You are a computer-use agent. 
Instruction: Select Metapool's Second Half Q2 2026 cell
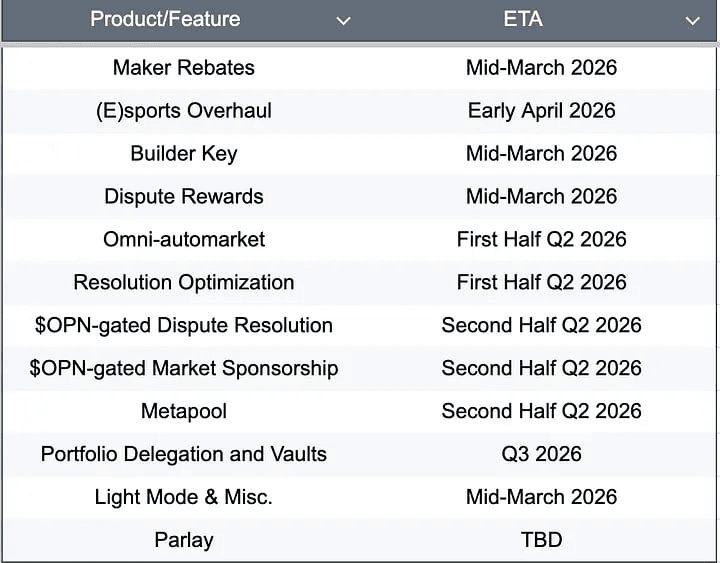541,411
